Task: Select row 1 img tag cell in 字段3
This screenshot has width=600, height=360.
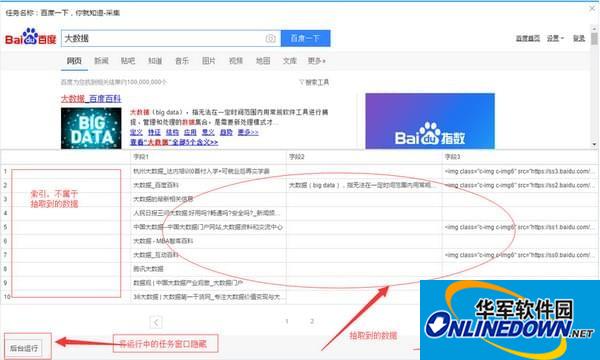Action: (520, 171)
